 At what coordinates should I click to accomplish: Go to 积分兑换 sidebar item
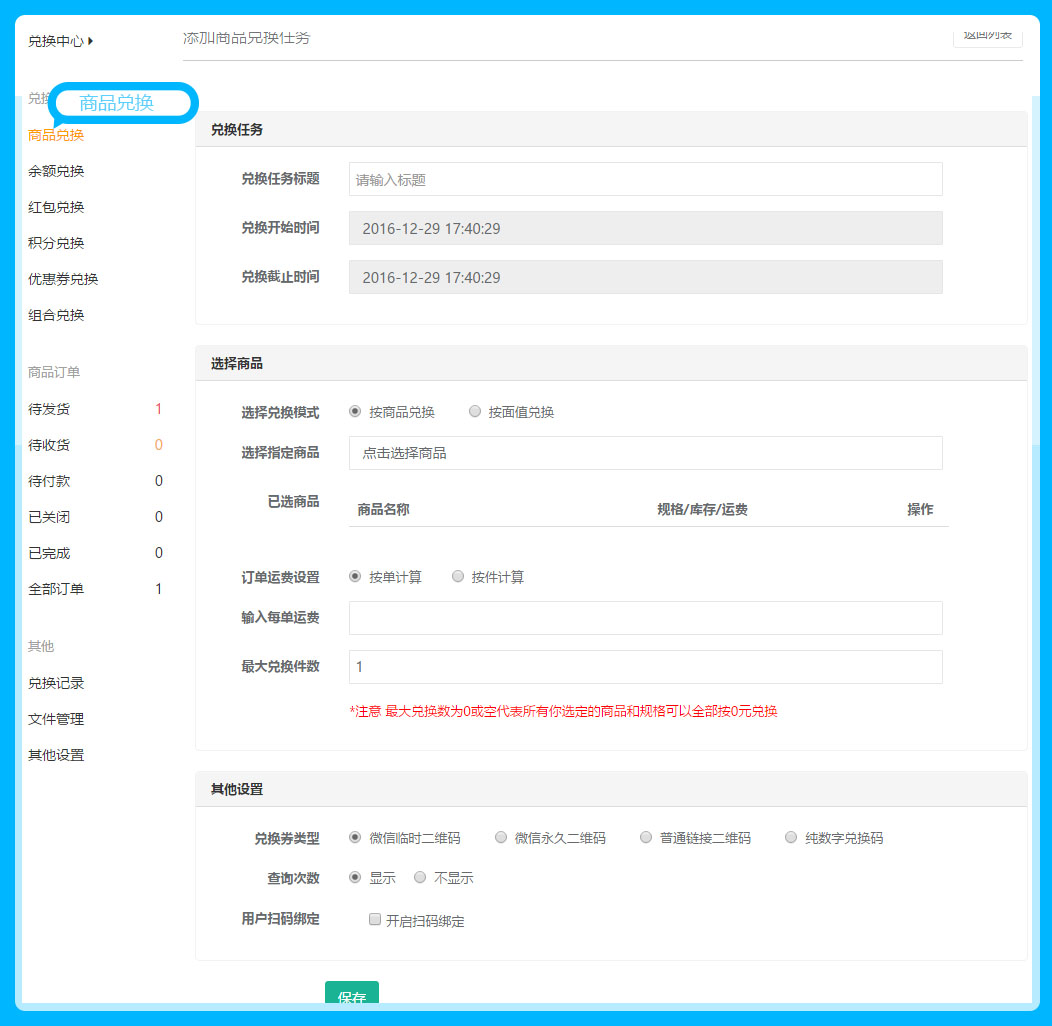[56, 243]
